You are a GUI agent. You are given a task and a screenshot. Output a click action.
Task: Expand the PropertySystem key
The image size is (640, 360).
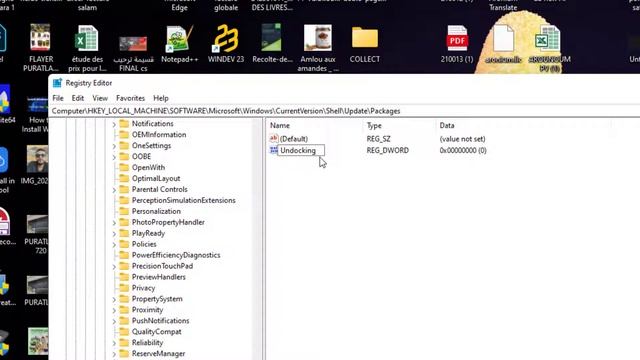click(x=114, y=299)
